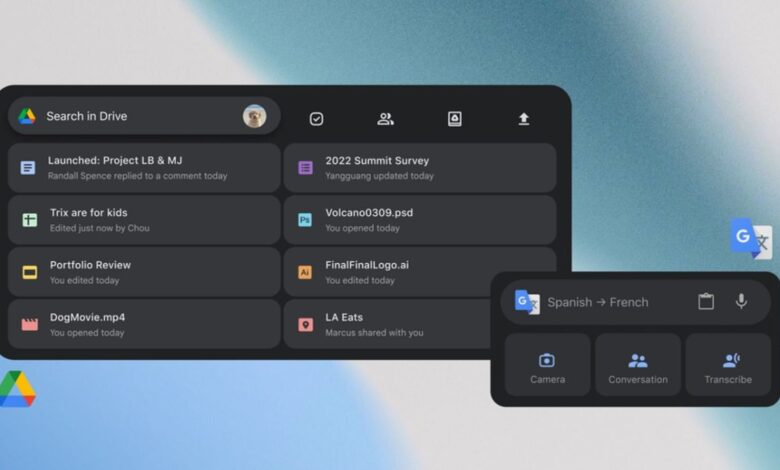Click the Slides icon beside Portfolio Review
Screen dimensions: 780x470
click(x=30, y=272)
